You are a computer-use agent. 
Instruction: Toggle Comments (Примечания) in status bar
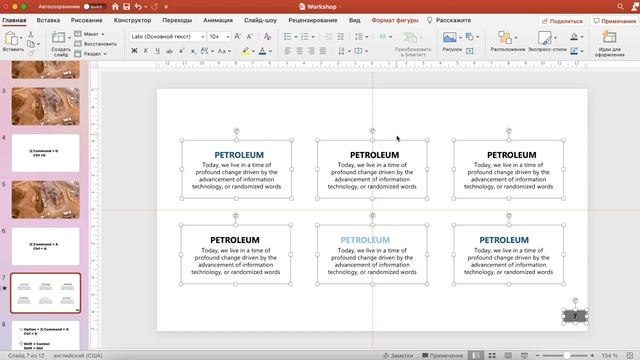(442, 356)
